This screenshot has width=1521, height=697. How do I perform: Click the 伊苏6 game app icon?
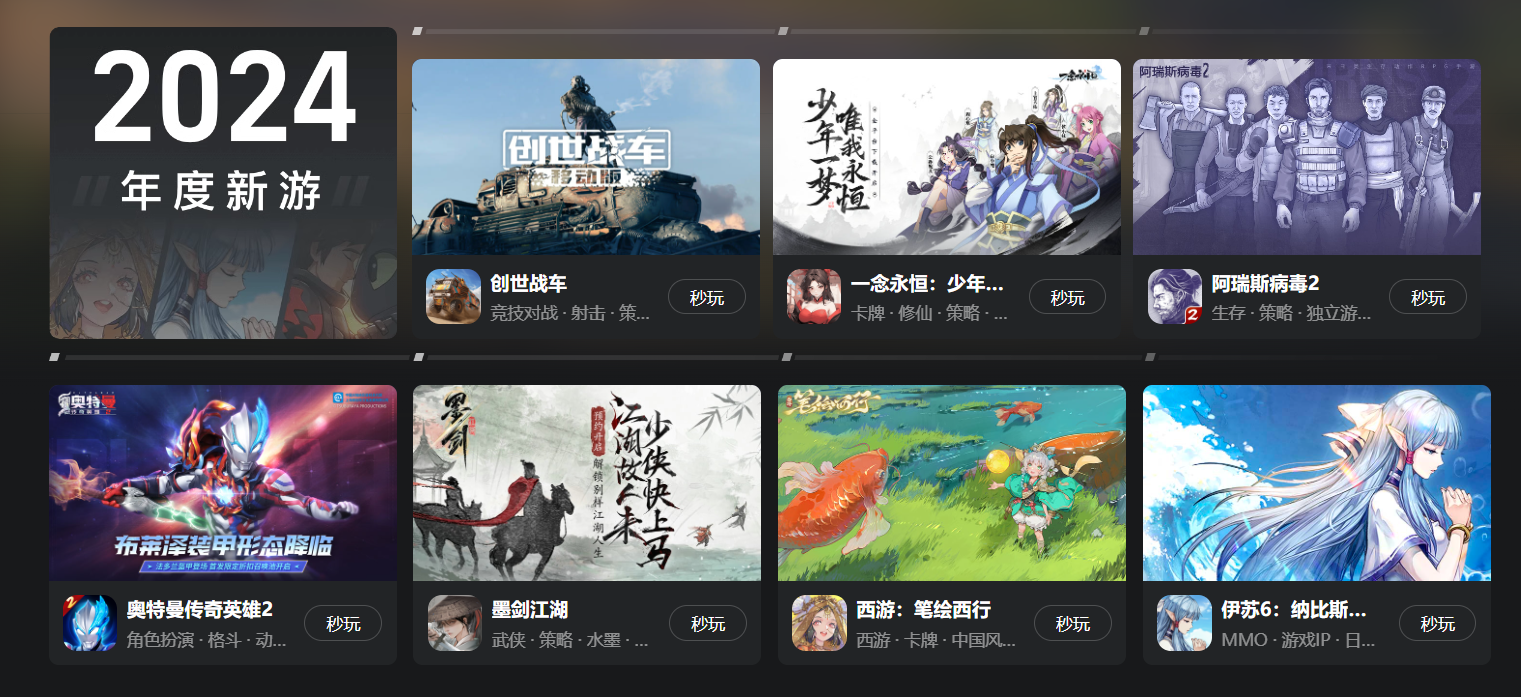pos(1184,623)
